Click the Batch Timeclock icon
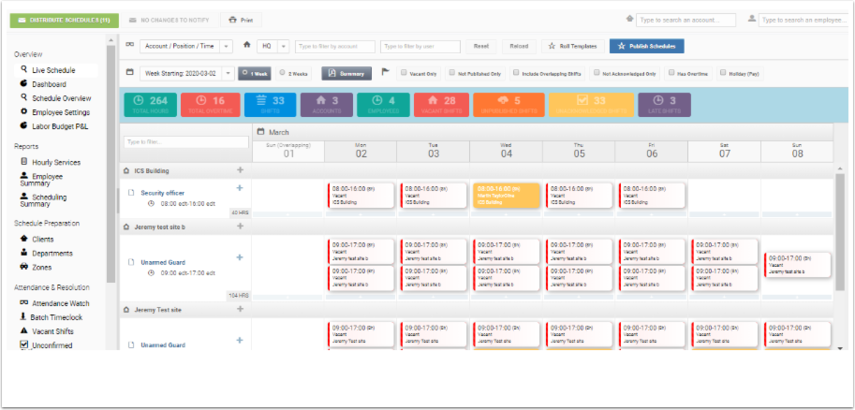The image size is (855, 410). click(x=24, y=317)
